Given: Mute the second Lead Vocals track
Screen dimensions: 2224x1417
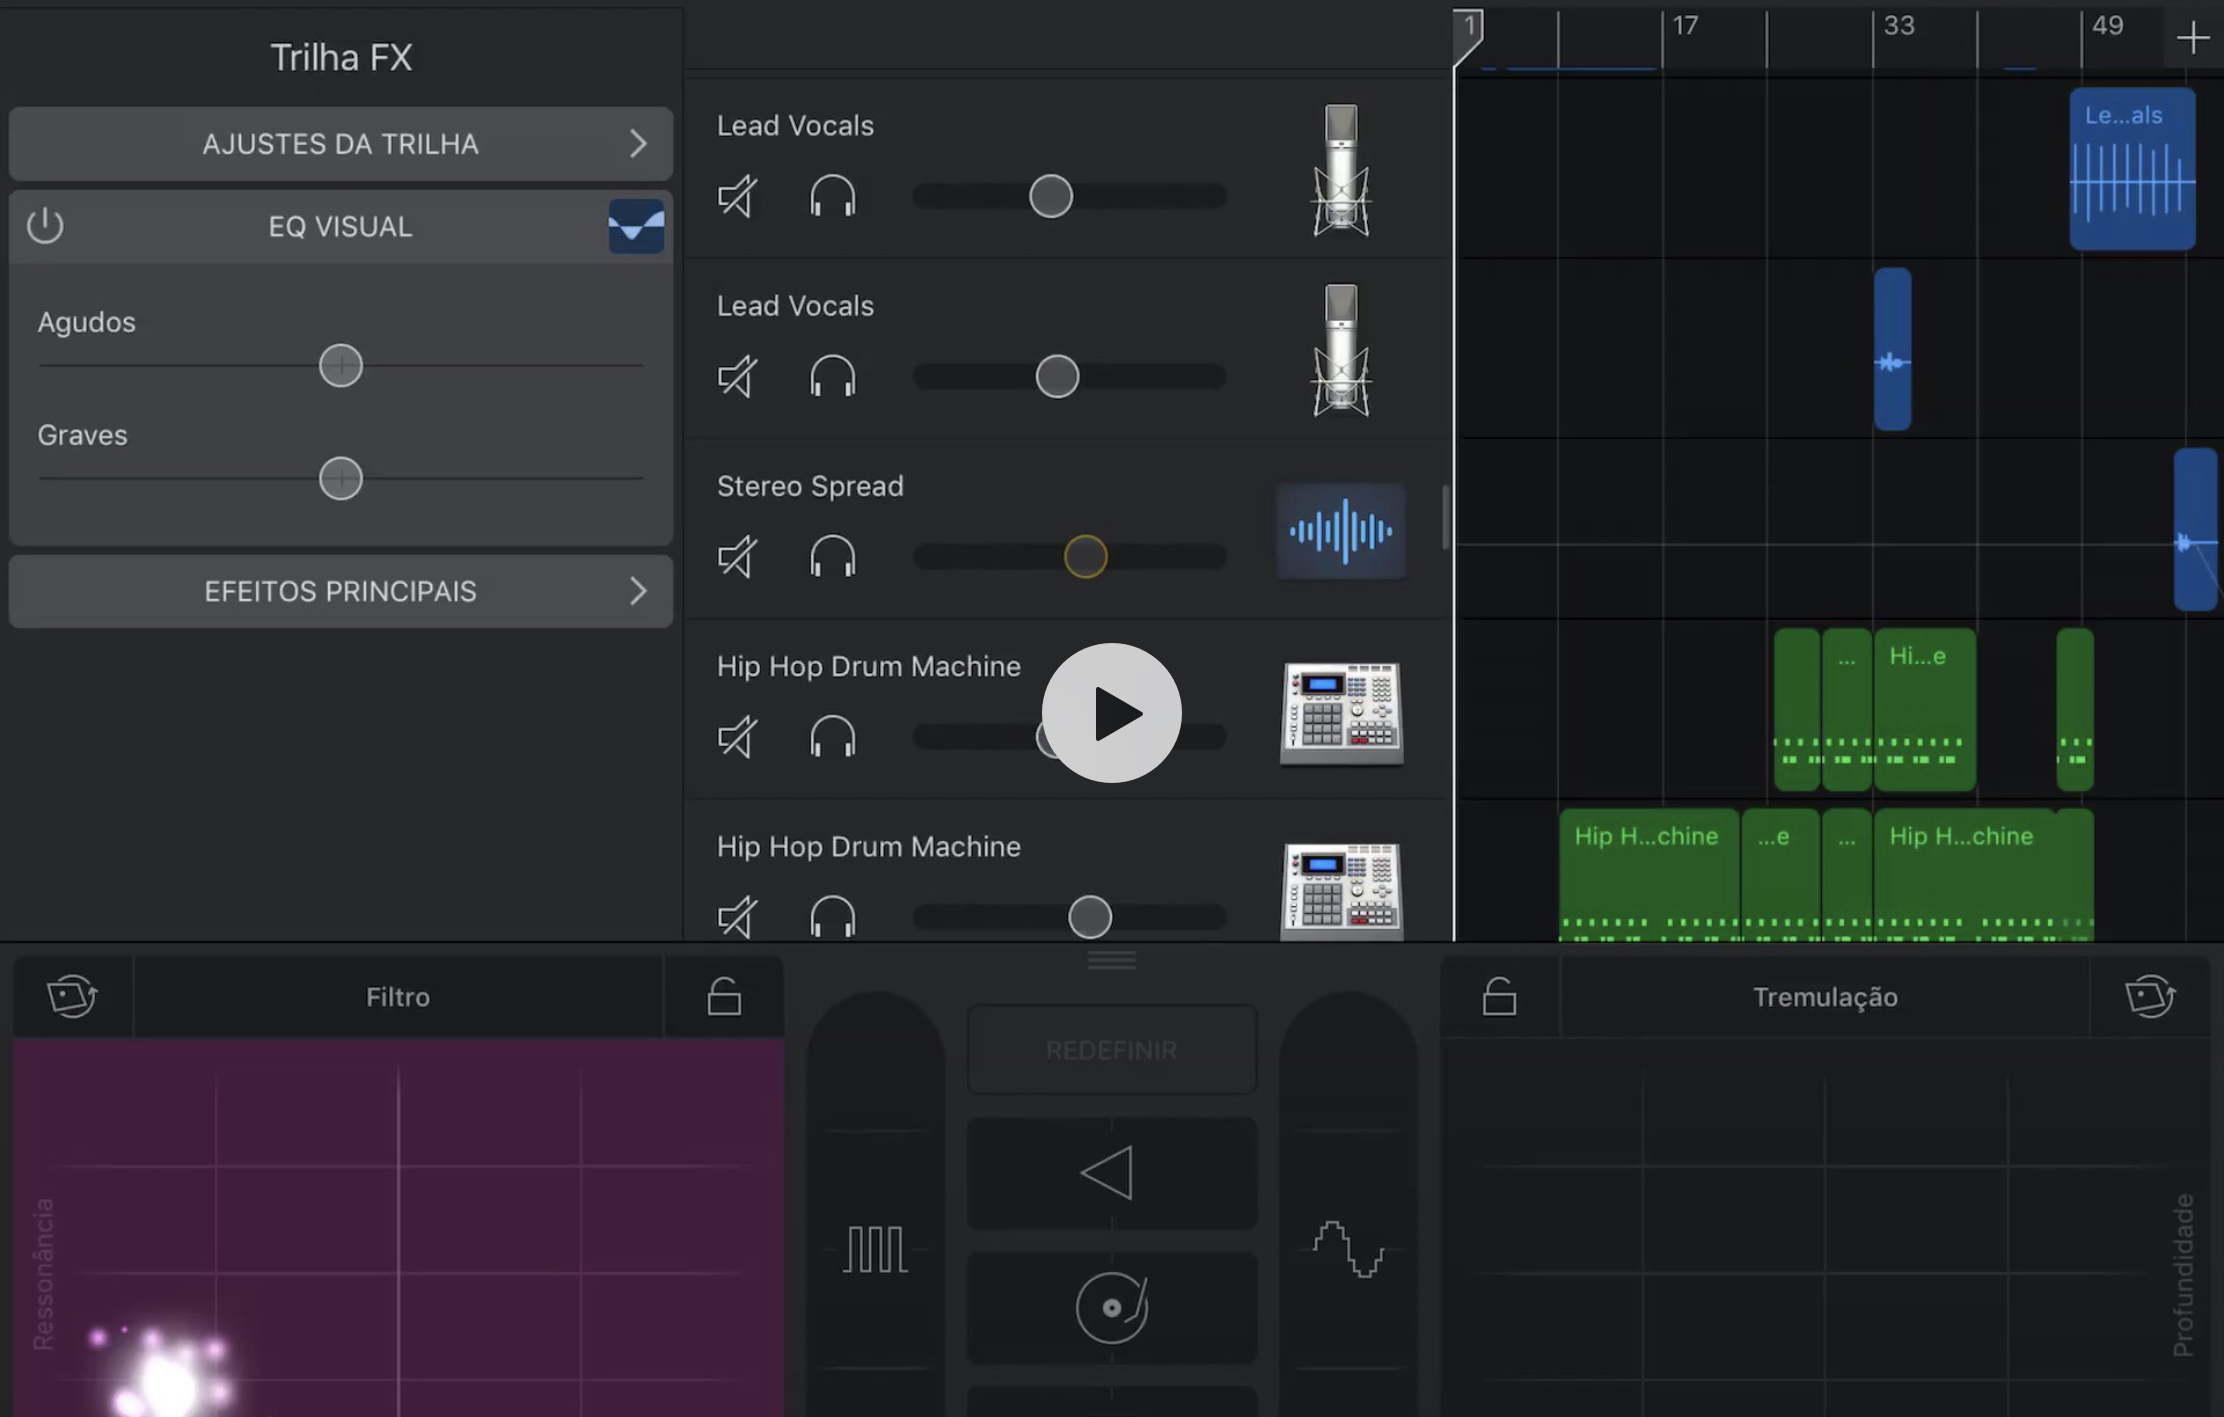Looking at the screenshot, I should (738, 377).
